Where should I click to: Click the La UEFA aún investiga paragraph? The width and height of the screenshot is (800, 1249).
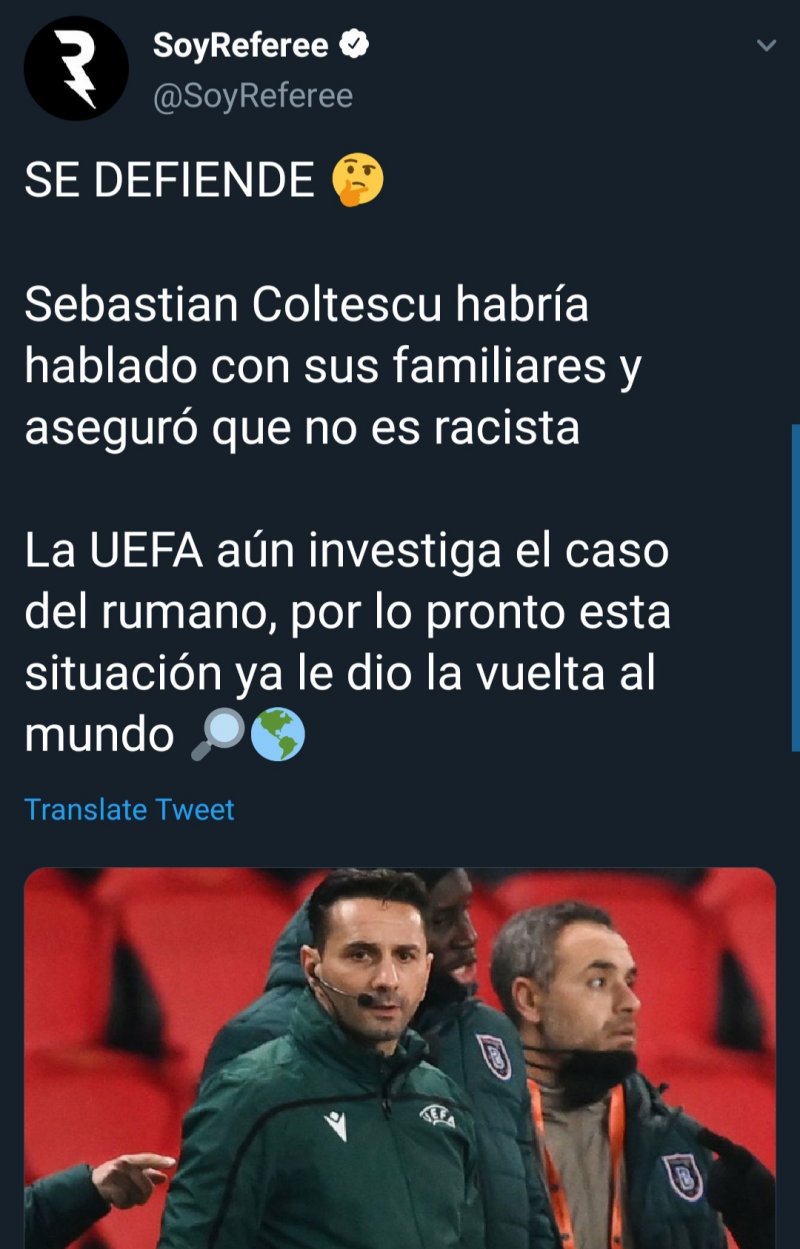[x=347, y=643]
